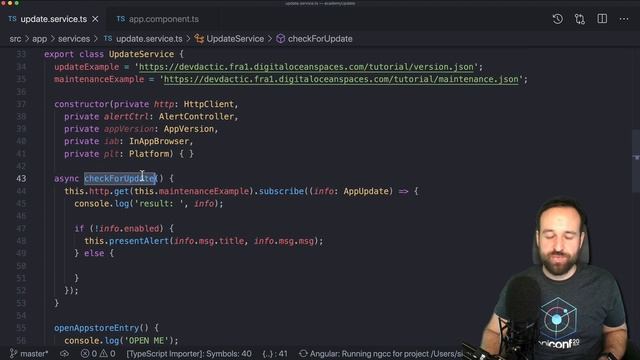640x360 pixels.
Task: Click the TS file icon on update.service.ts tab
Action: click(13, 19)
